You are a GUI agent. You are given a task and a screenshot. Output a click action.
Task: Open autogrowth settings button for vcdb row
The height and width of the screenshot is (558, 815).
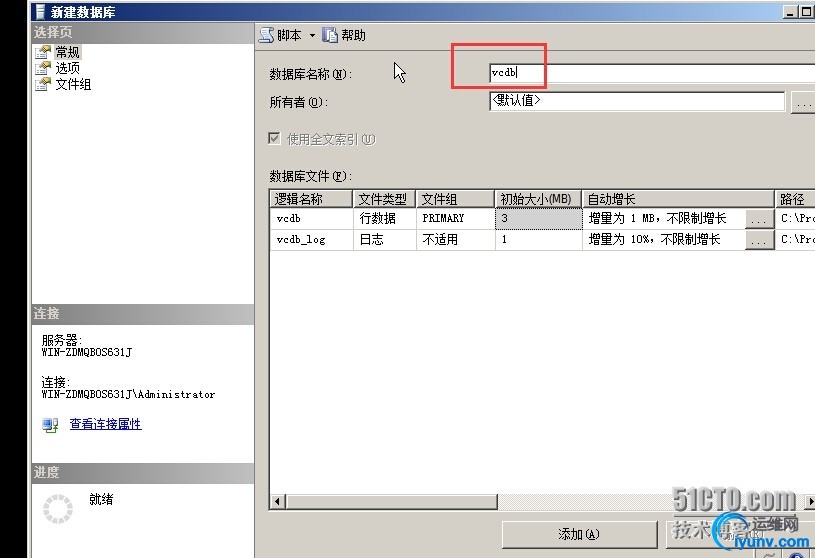759,219
